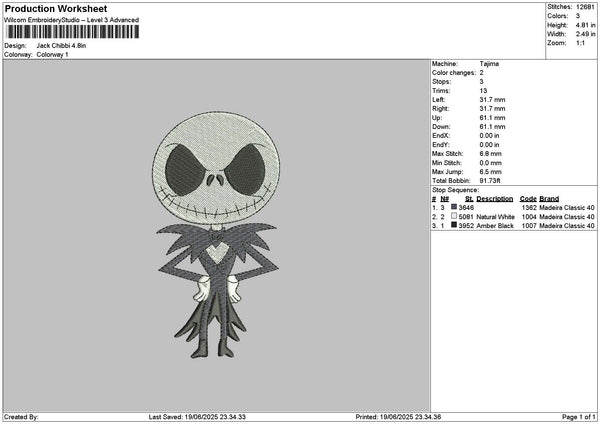This screenshot has width=600, height=424.
Task: Click the Color changes value
Action: click(481, 73)
